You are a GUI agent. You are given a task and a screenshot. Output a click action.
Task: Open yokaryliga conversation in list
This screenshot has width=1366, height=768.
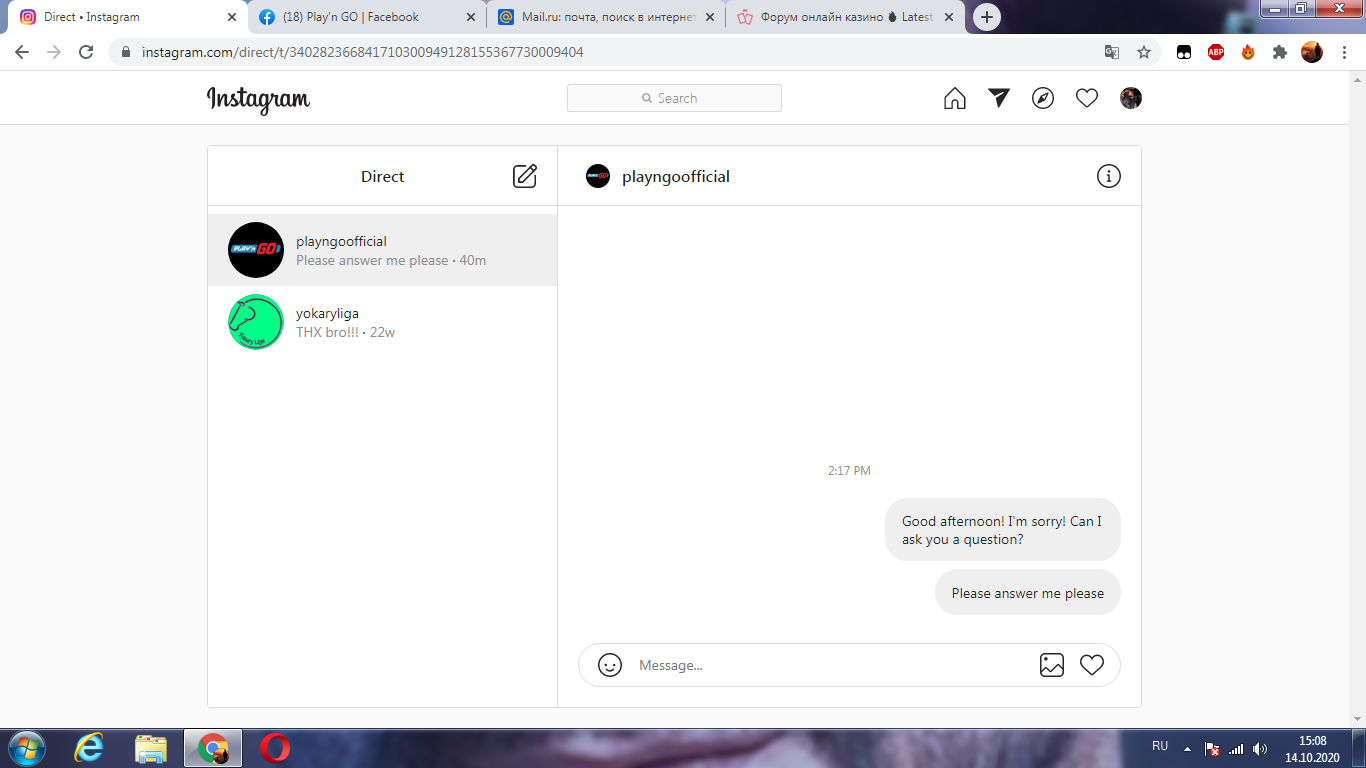tap(382, 322)
